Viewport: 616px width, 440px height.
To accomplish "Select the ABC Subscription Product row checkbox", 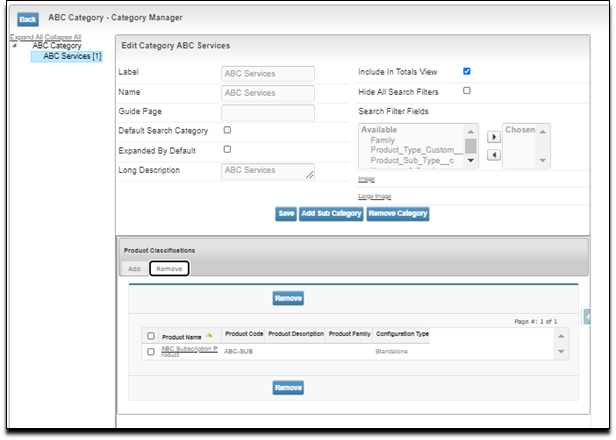I will pos(151,352).
